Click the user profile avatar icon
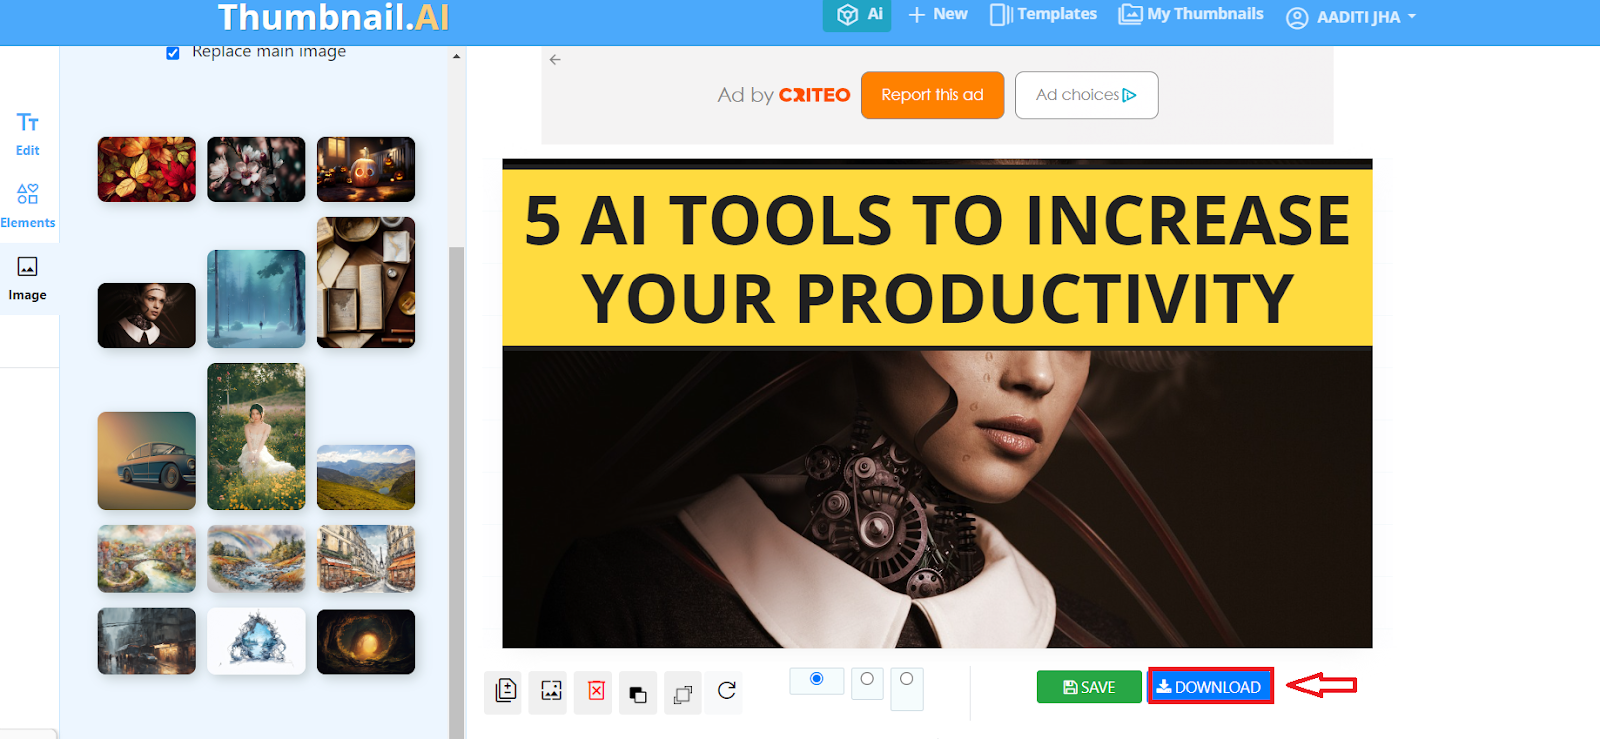 tap(1297, 18)
